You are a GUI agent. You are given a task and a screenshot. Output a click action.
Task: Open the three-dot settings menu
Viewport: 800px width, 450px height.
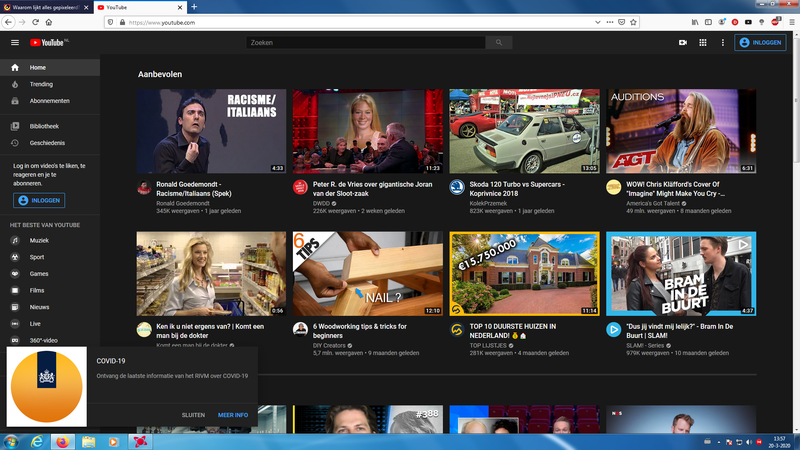[x=722, y=43]
